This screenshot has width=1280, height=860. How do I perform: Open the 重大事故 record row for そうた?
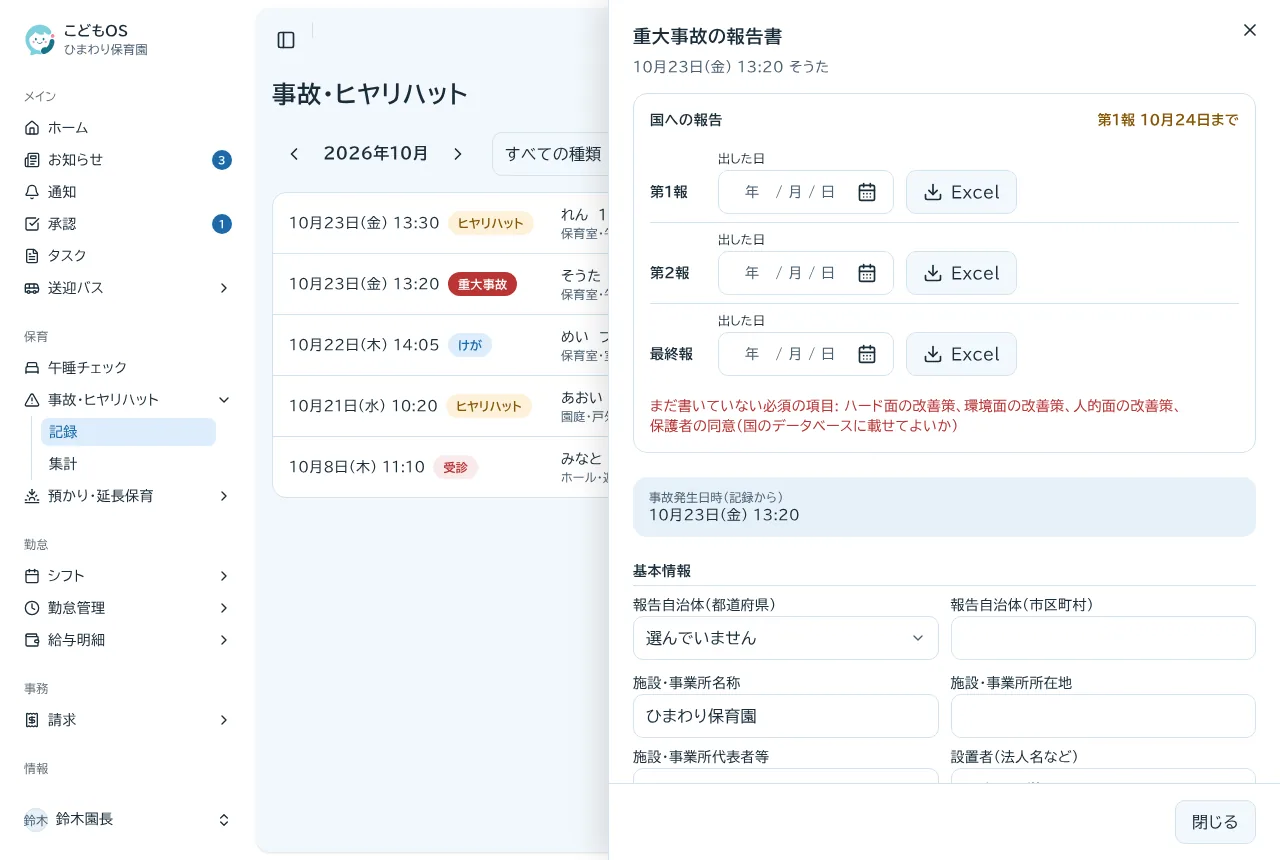441,284
